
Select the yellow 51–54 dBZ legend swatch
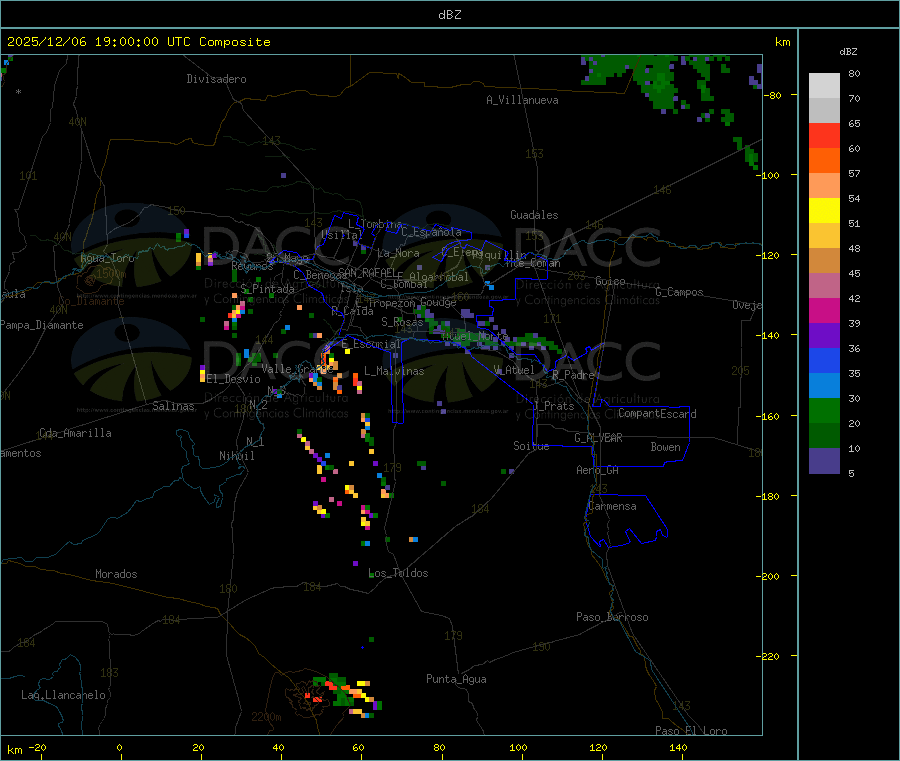click(824, 211)
